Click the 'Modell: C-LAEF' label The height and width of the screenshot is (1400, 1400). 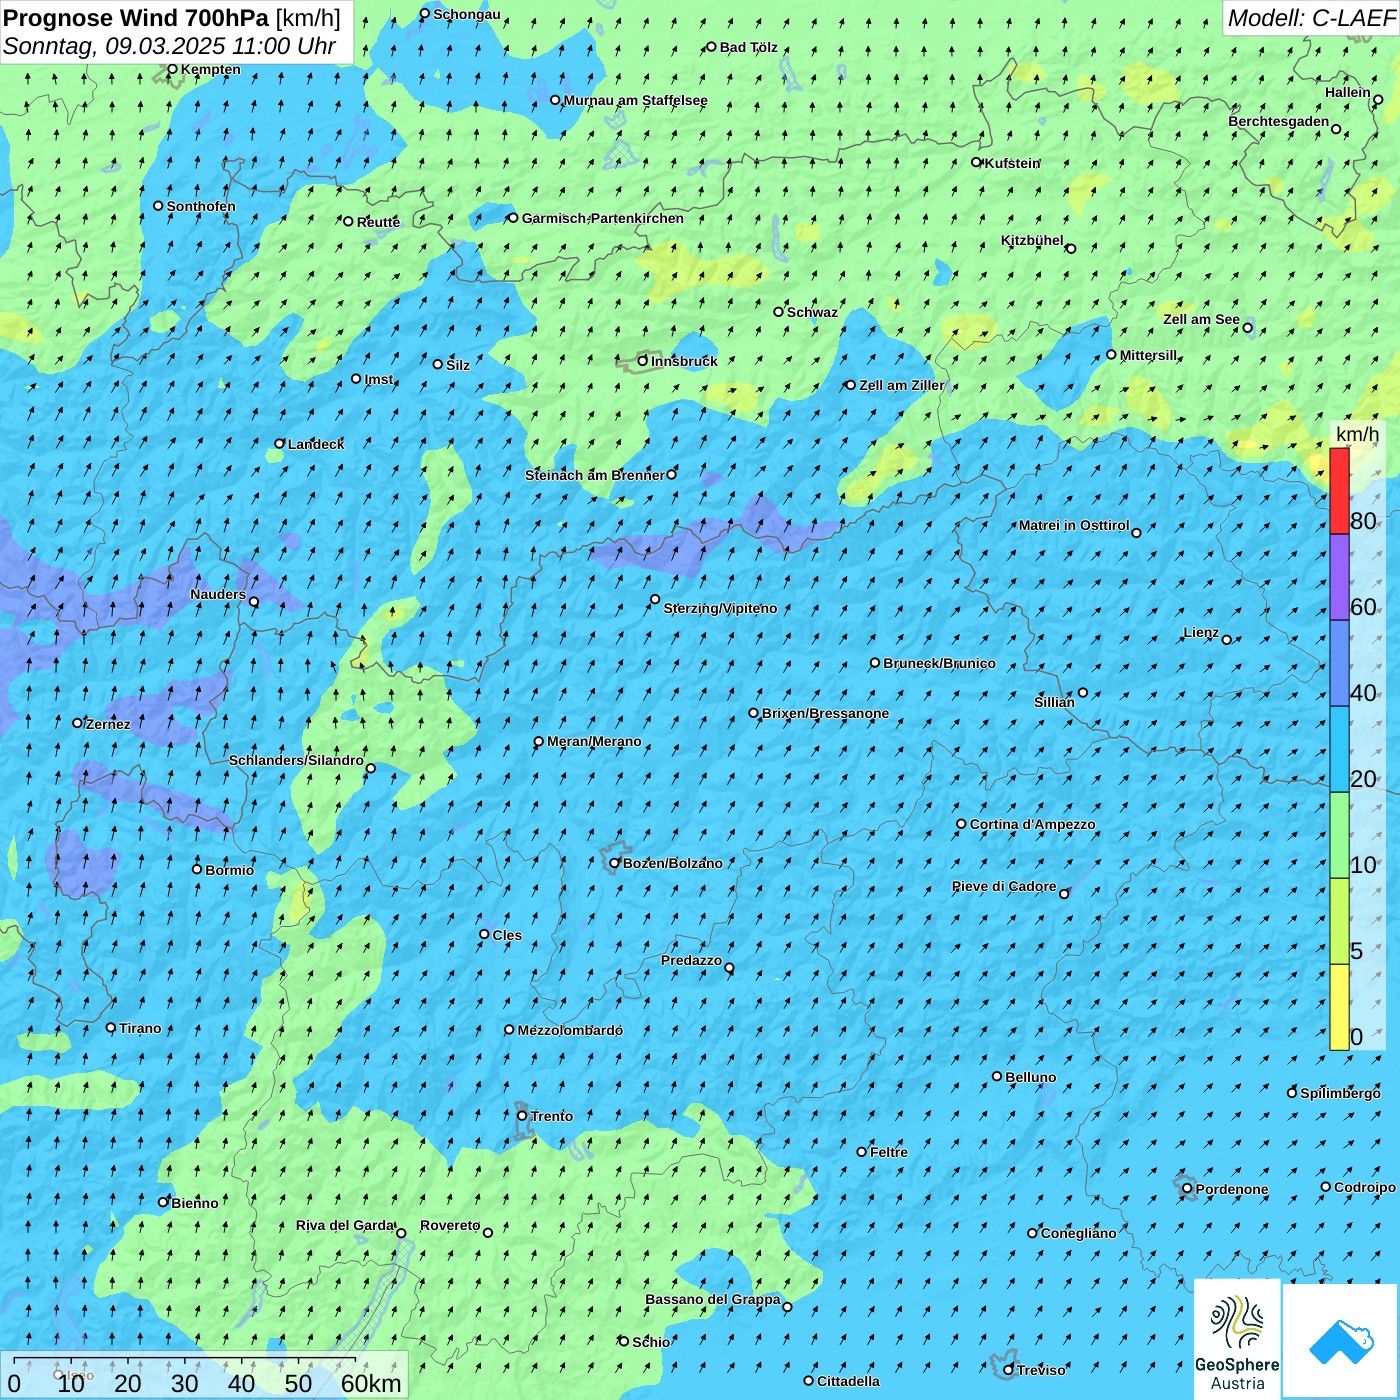click(x=1311, y=18)
